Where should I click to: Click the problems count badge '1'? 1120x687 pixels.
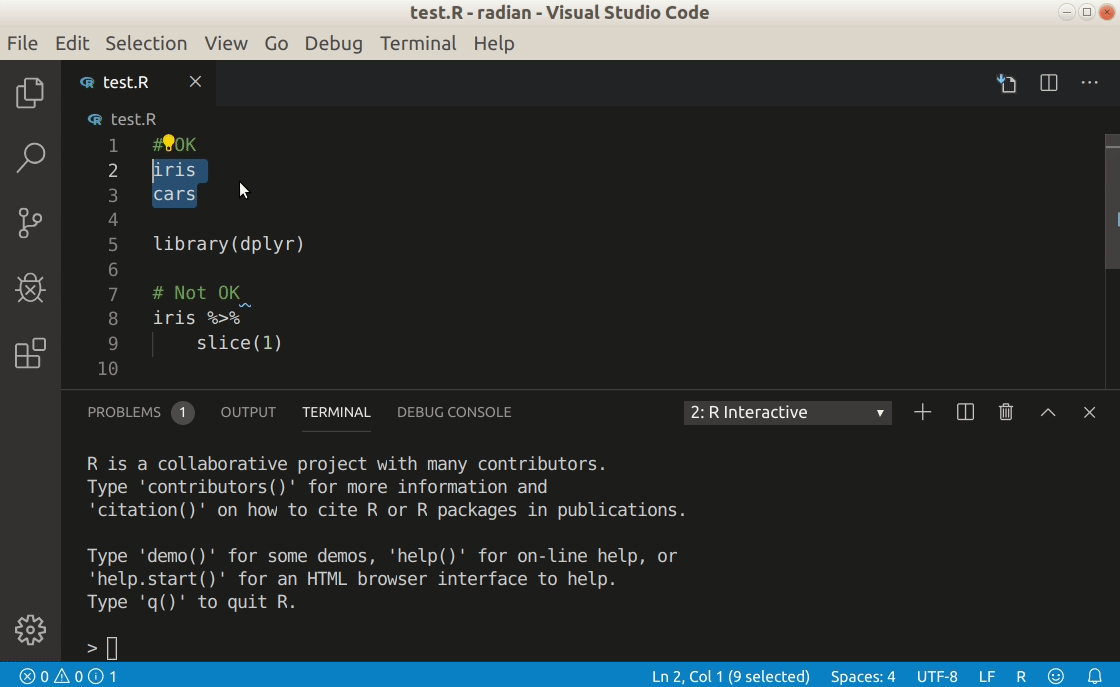(x=183, y=412)
